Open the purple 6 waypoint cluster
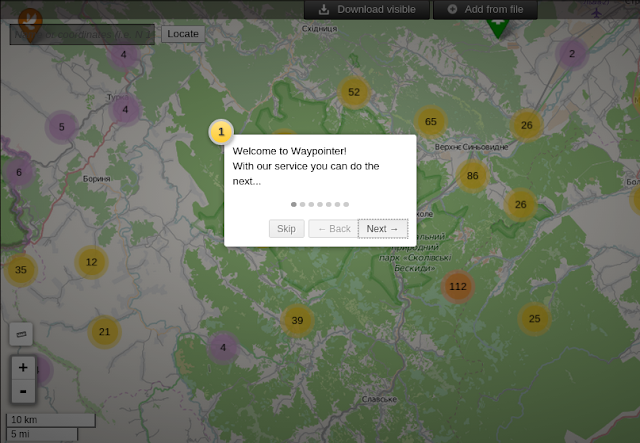Image resolution: width=640 pixels, height=443 pixels. tap(19, 172)
